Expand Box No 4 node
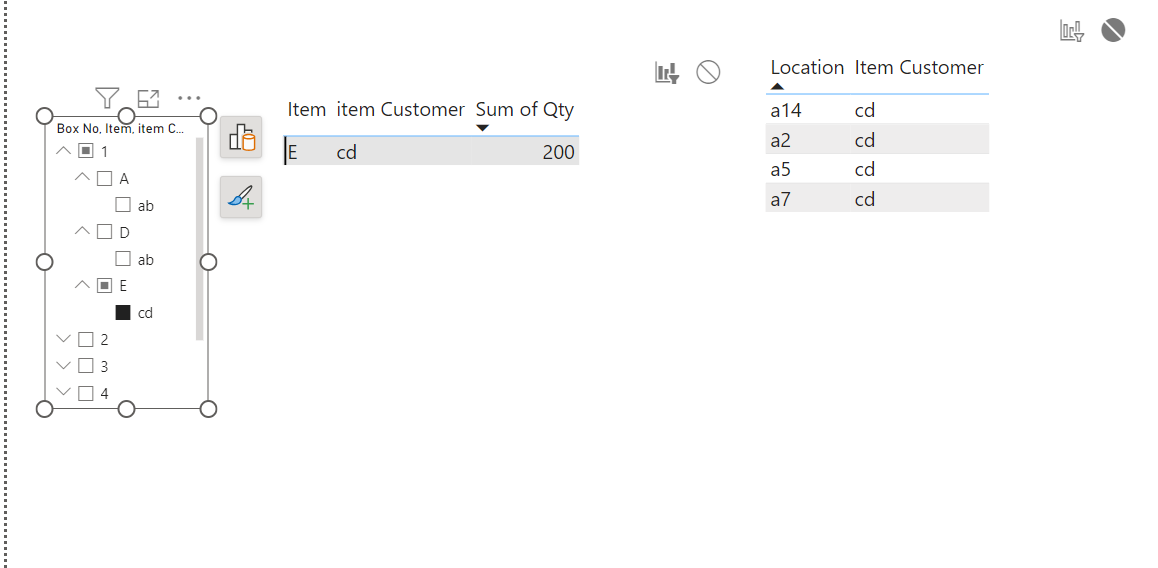The image size is (1158, 568). coord(64,392)
